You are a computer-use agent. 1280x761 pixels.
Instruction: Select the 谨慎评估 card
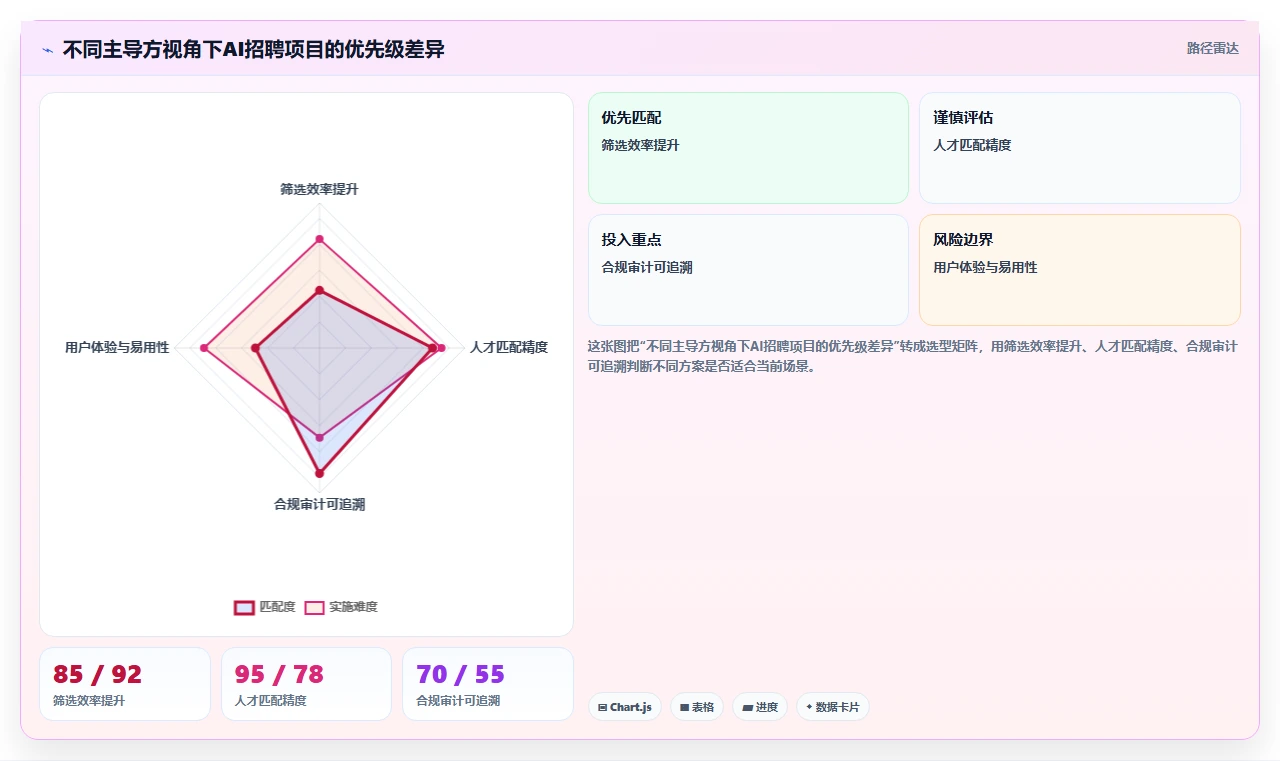1080,148
